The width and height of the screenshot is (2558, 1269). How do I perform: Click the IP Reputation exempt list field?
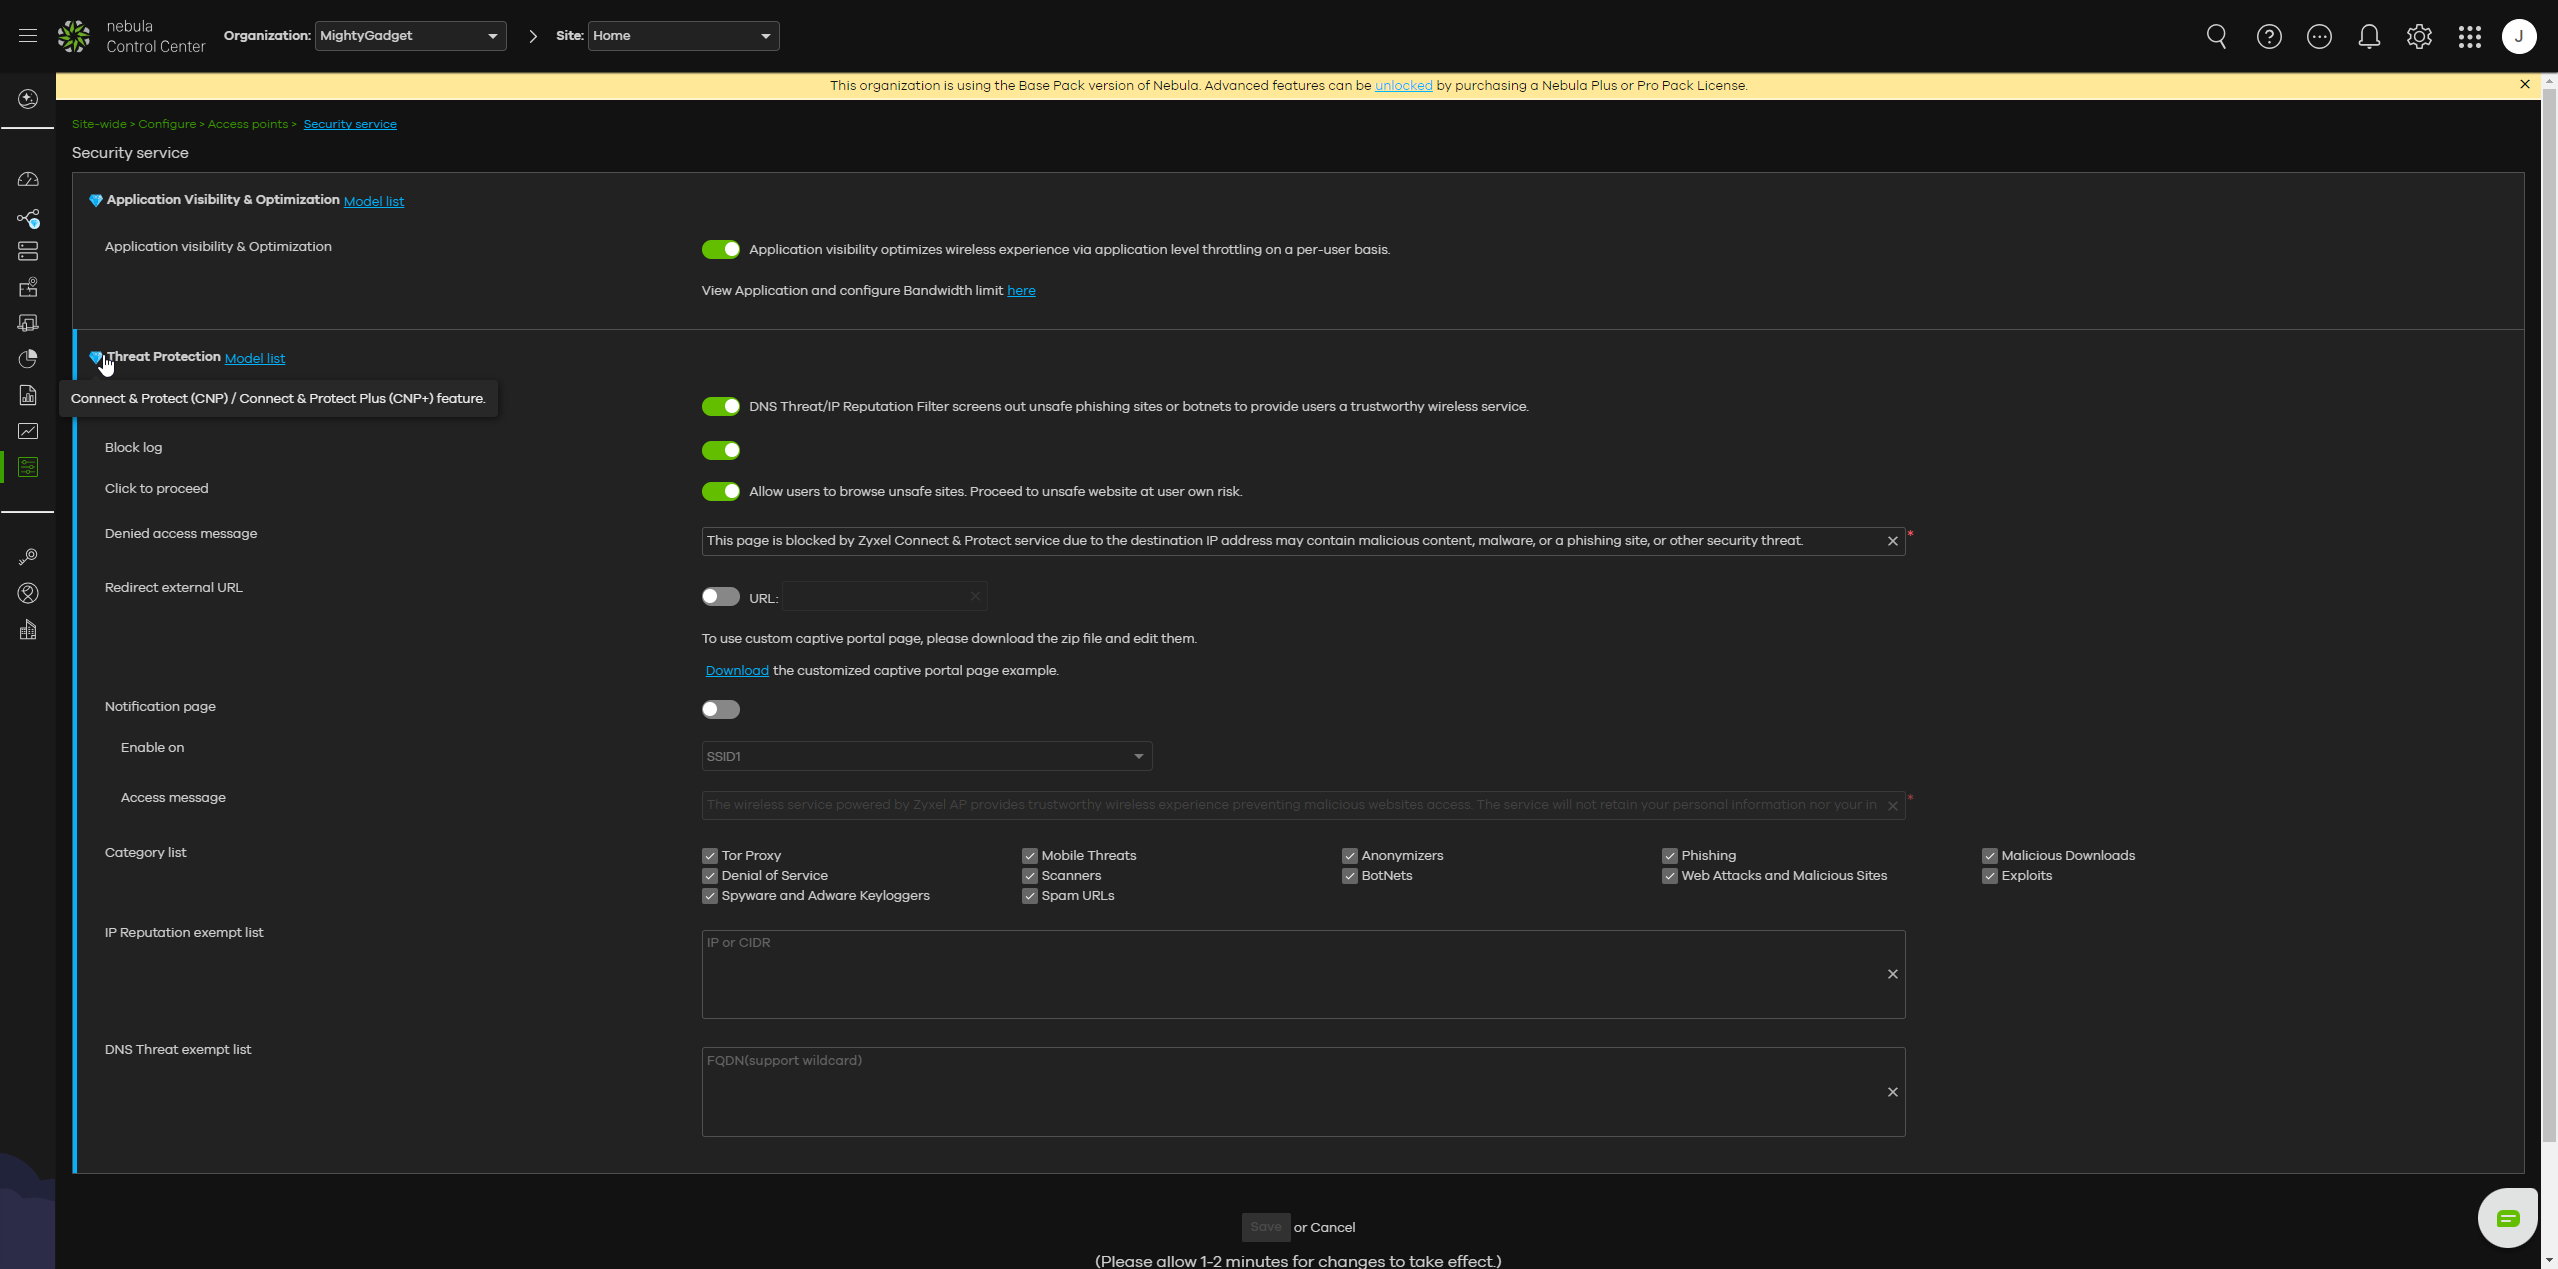[1290, 974]
